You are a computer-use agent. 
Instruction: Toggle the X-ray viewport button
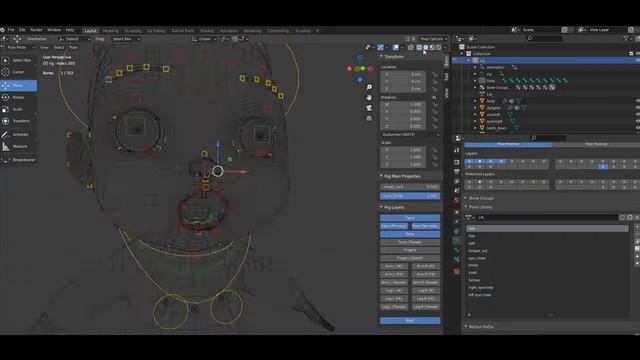(411, 47)
